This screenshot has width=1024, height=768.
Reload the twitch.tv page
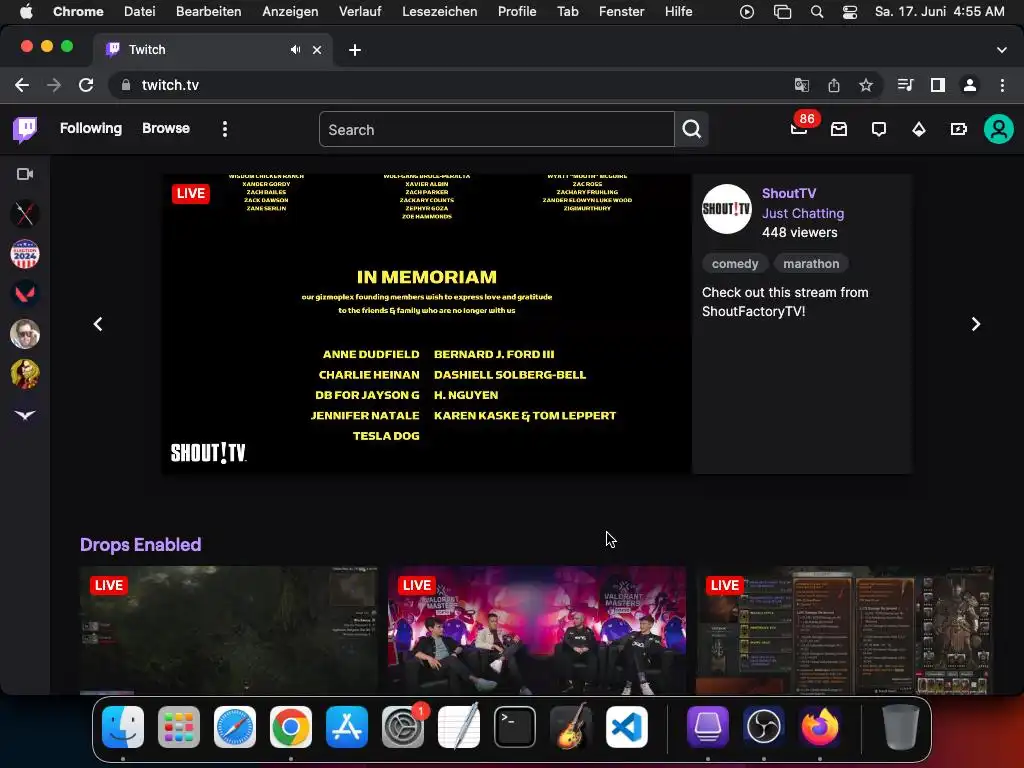coord(86,85)
